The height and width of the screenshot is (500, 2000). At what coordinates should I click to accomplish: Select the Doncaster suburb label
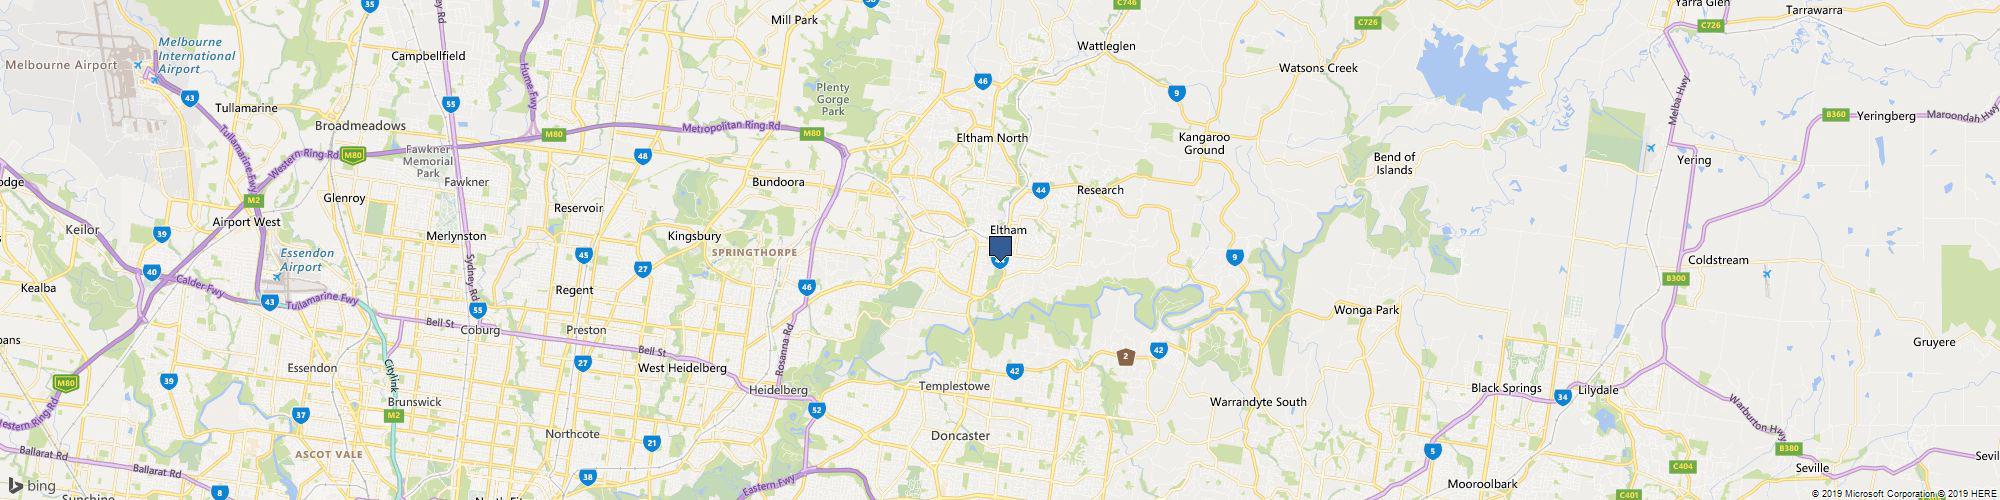pyautogui.click(x=960, y=436)
